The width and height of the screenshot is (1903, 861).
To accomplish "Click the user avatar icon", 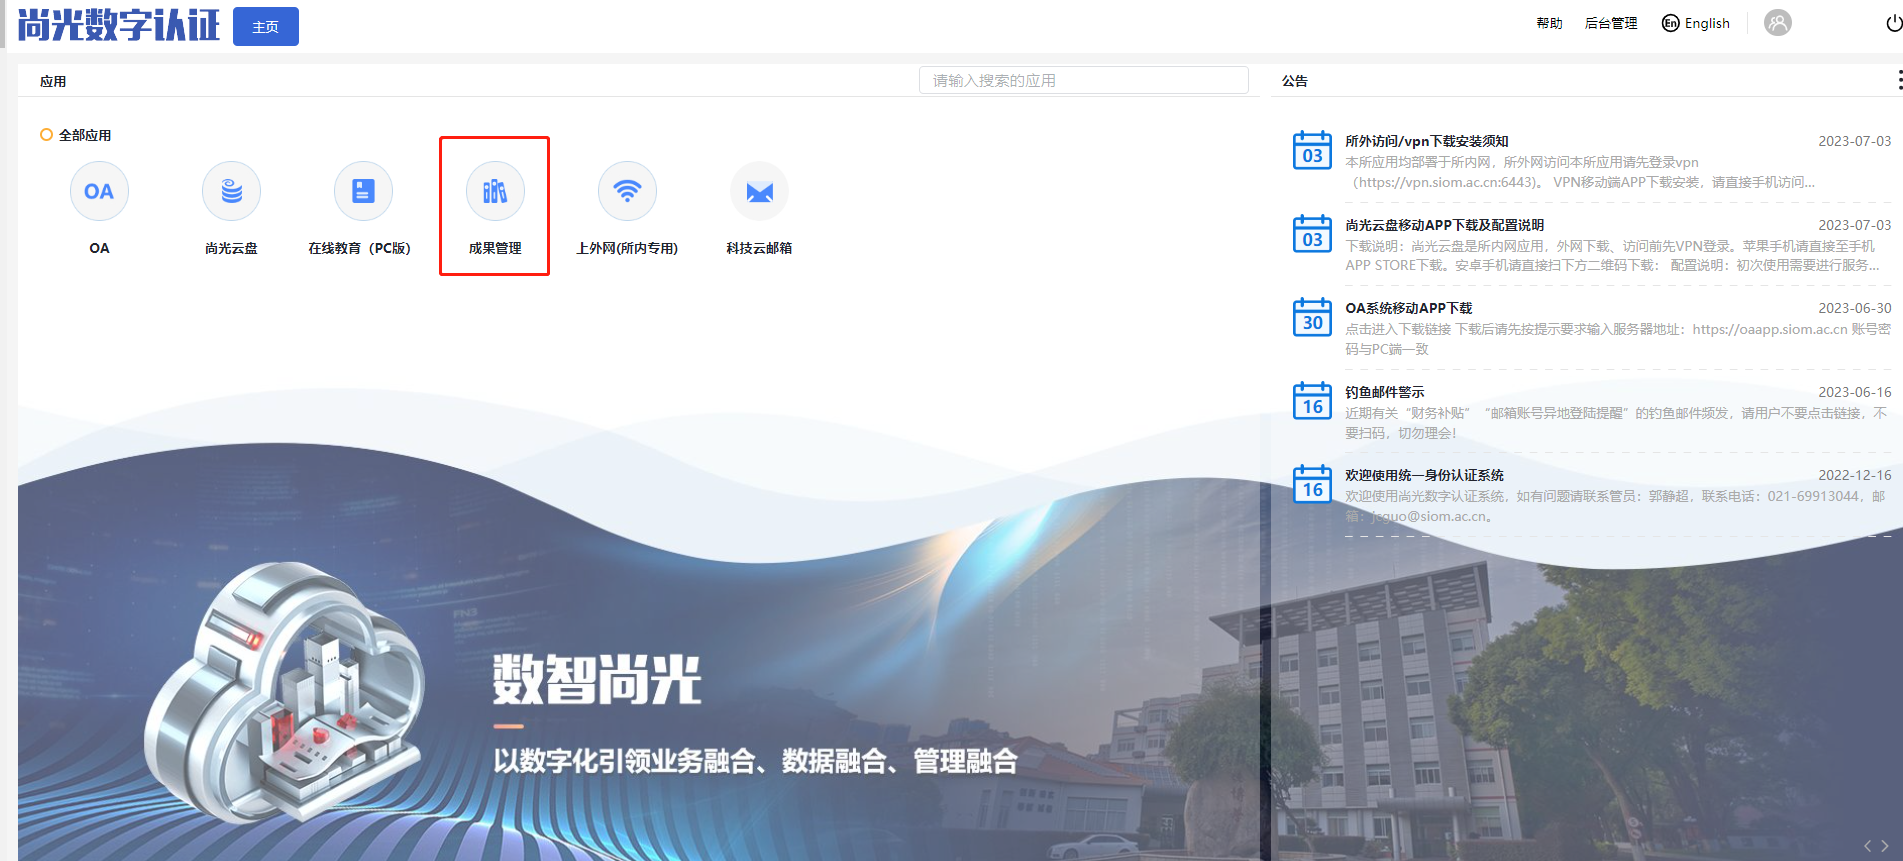I will tap(1777, 23).
